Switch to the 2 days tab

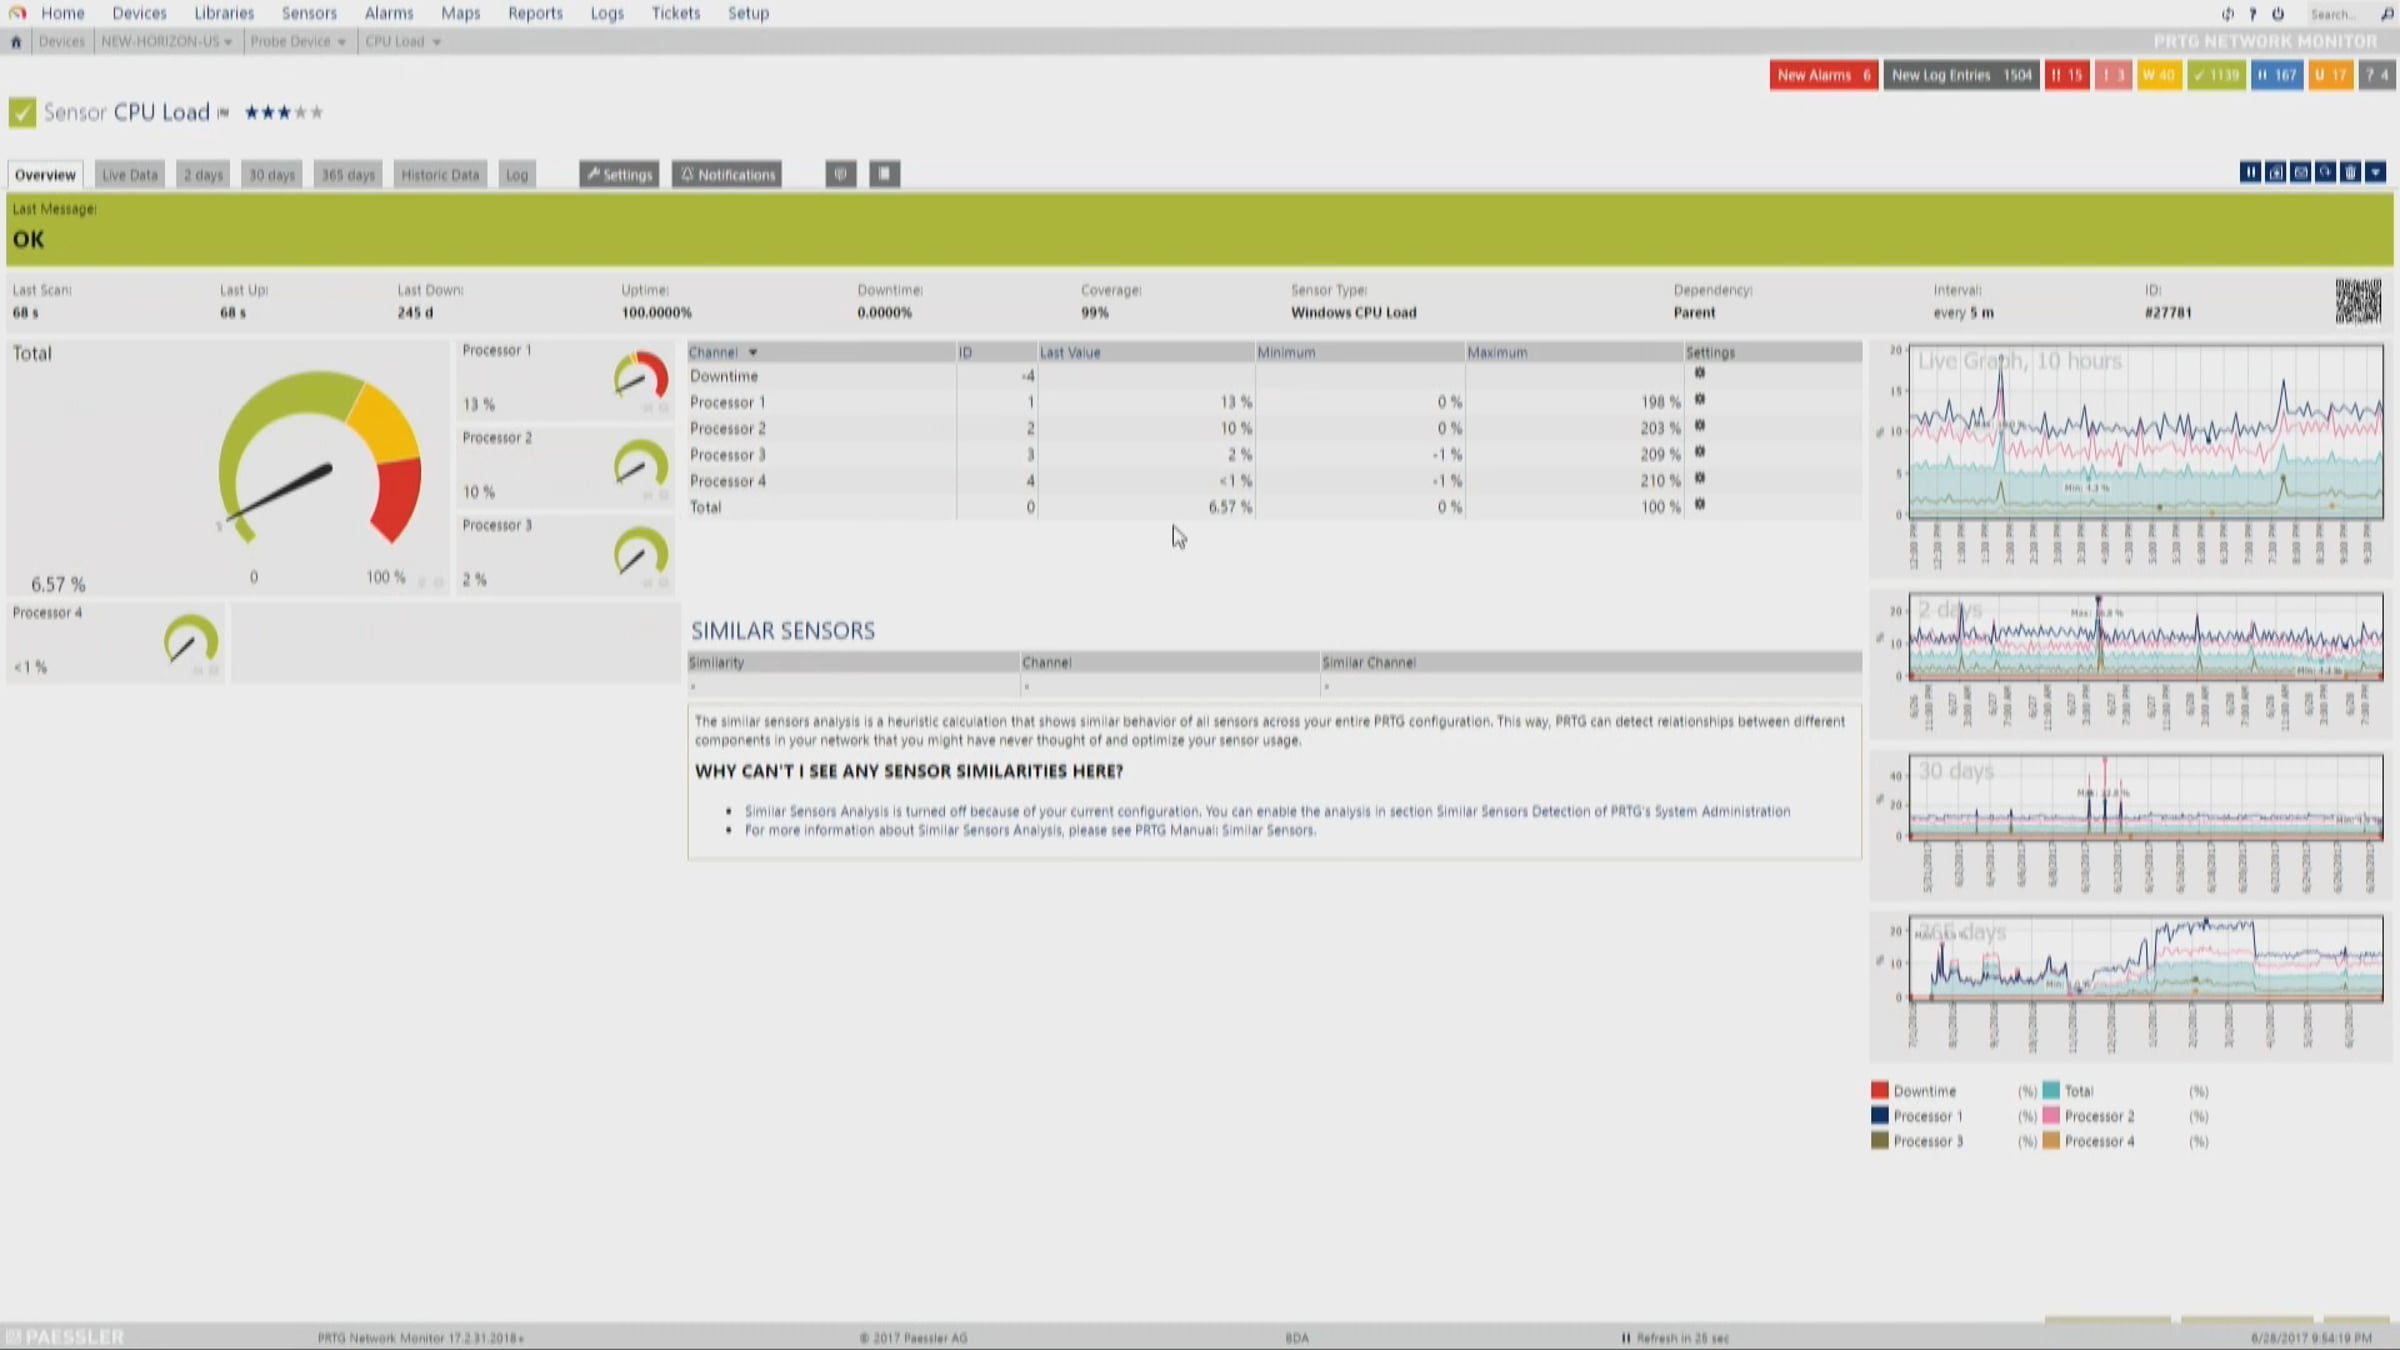203,174
